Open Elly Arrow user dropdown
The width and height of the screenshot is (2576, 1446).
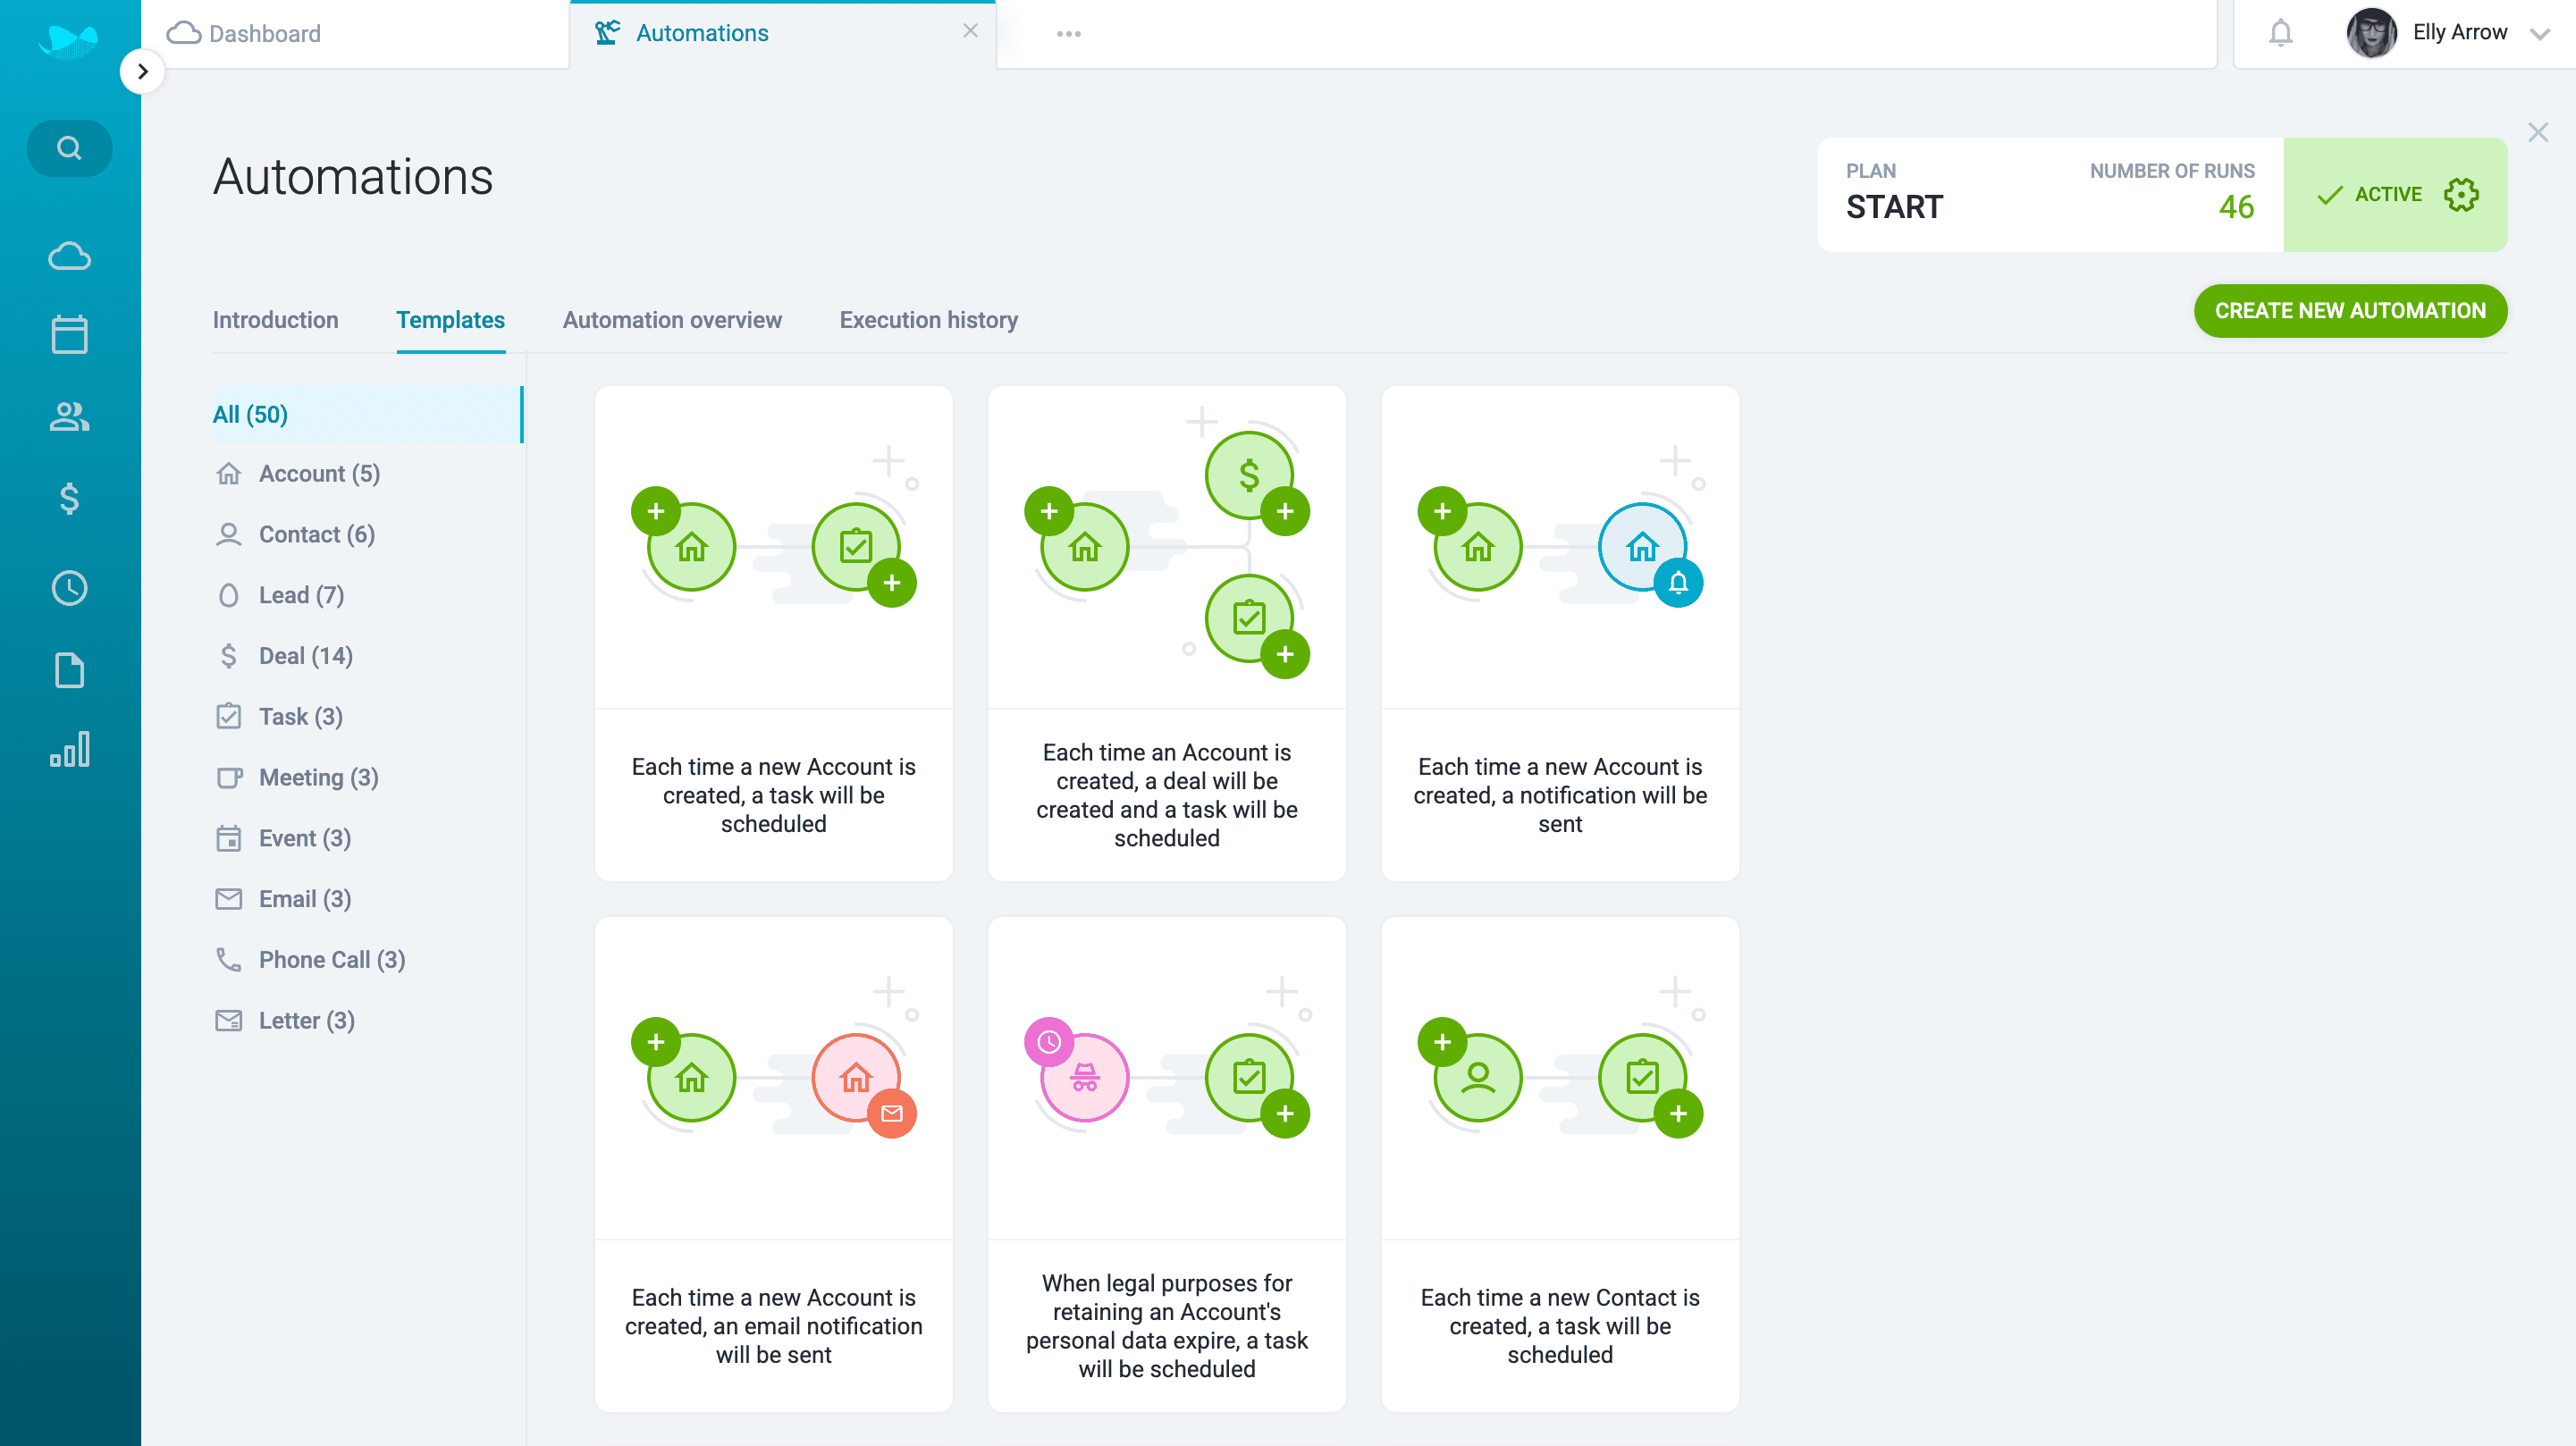2539,34
